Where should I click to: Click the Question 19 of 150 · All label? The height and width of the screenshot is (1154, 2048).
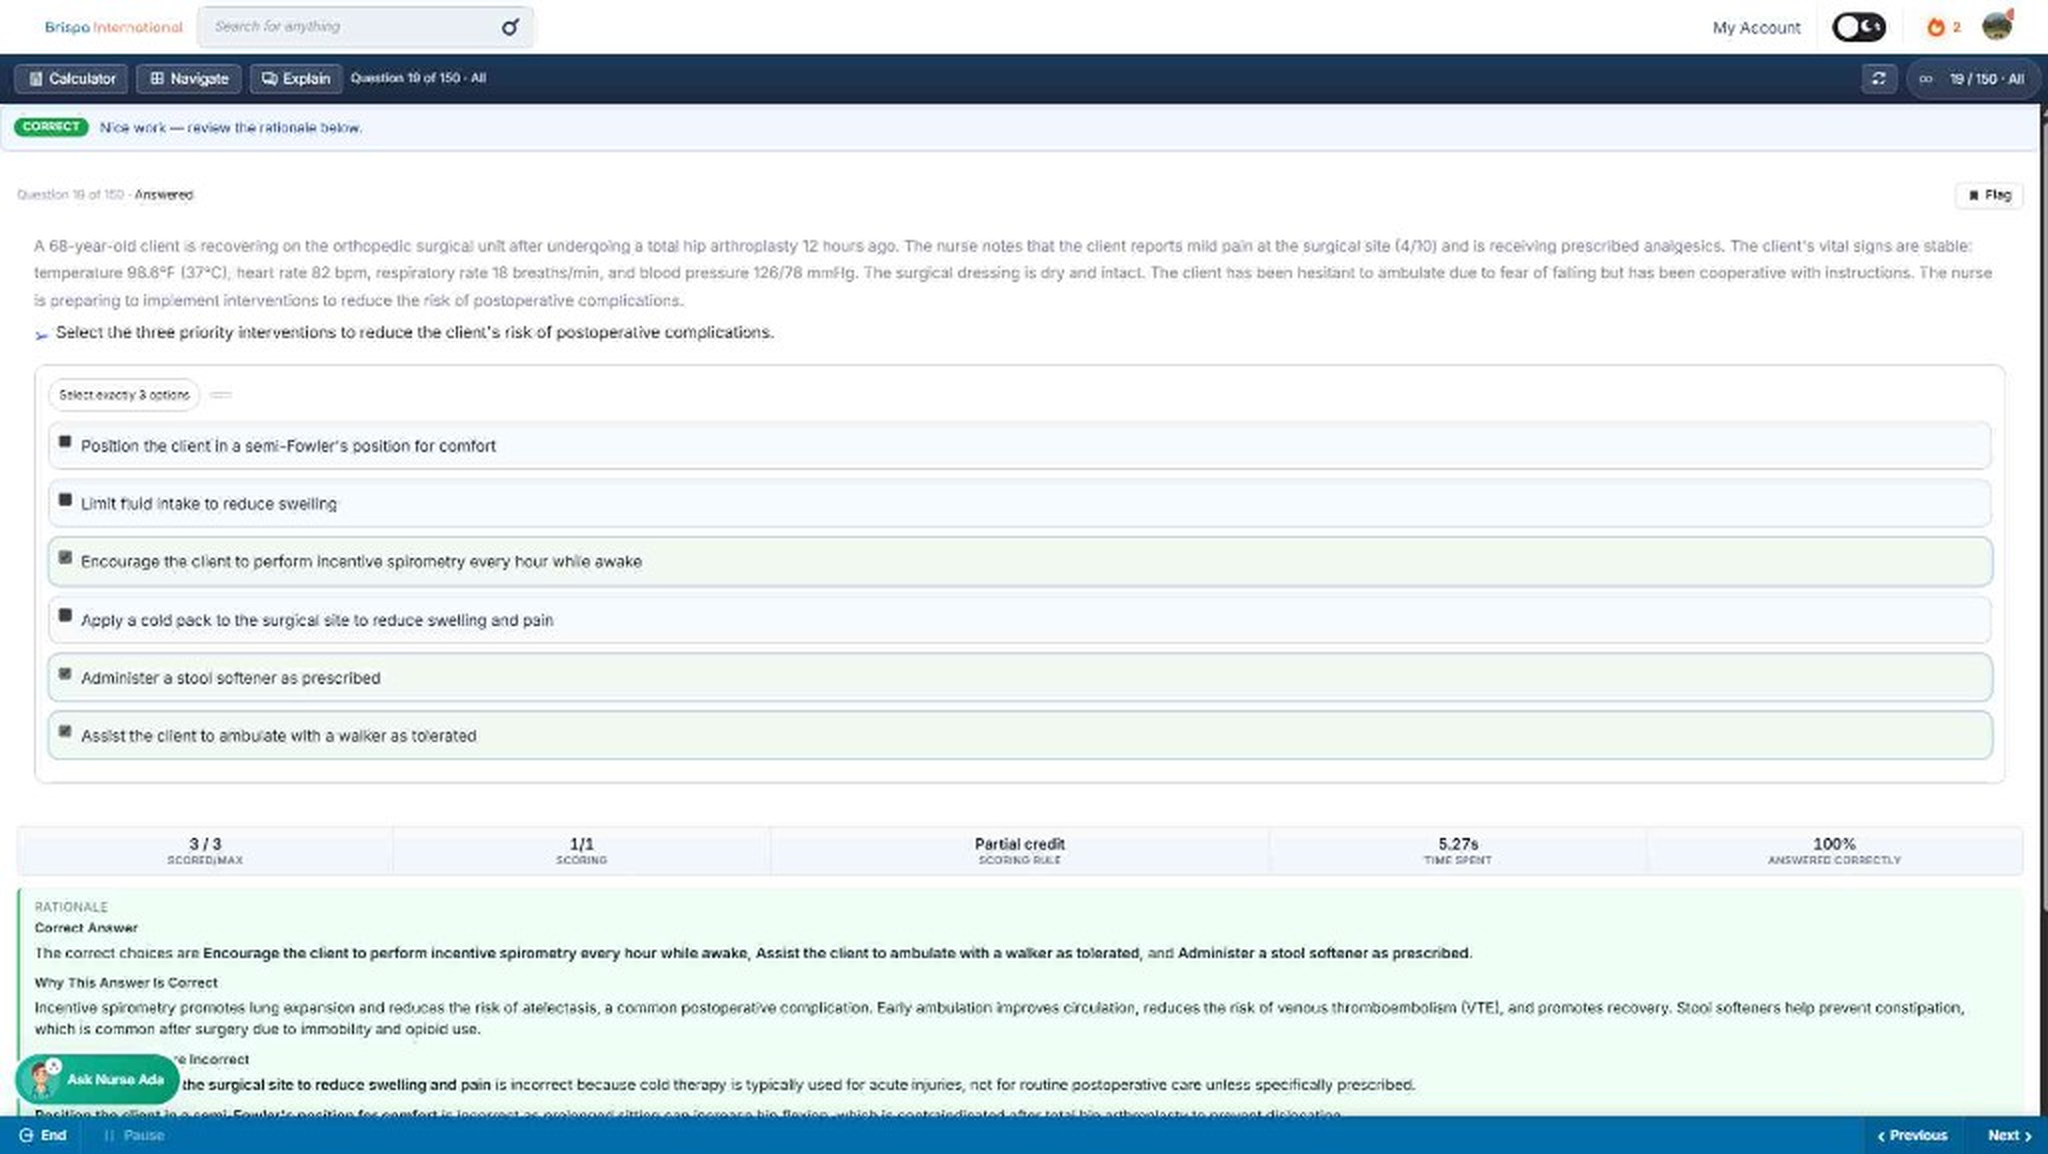(418, 78)
